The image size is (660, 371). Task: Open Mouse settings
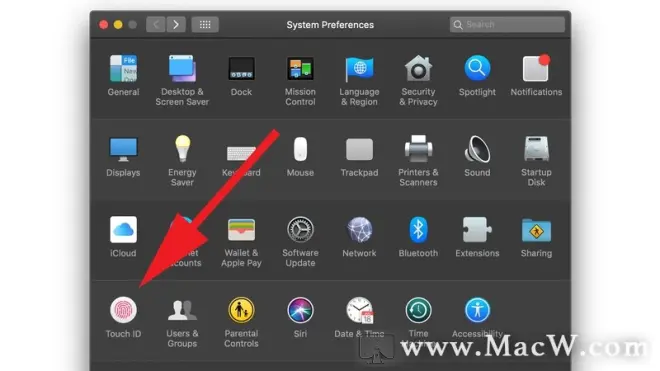coord(300,149)
